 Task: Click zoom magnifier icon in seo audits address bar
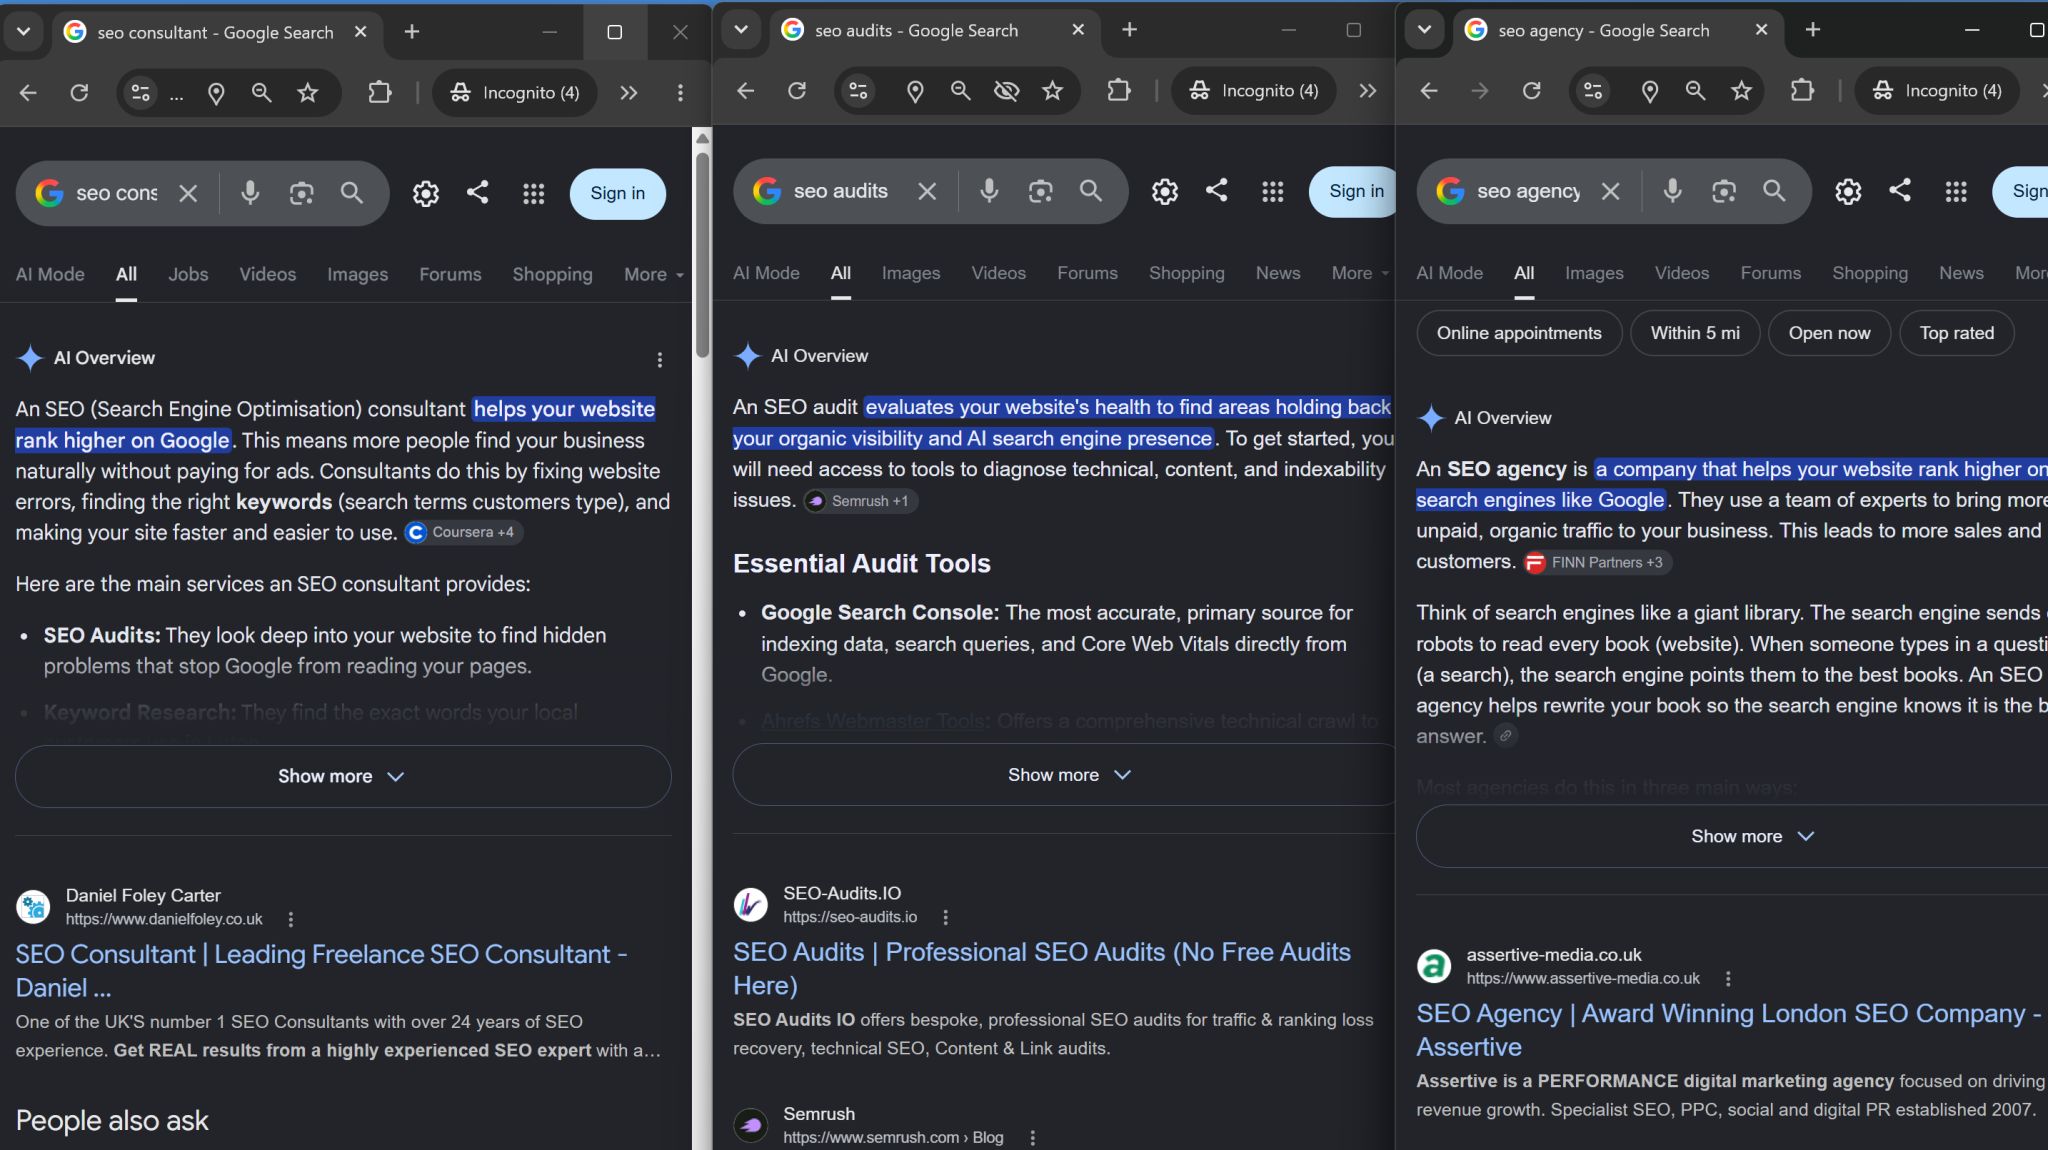[960, 91]
